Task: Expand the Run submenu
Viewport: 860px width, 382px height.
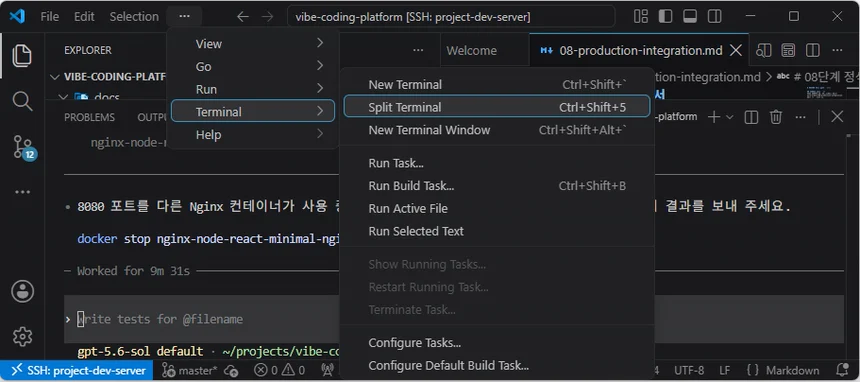Action: pyautogui.click(x=253, y=89)
